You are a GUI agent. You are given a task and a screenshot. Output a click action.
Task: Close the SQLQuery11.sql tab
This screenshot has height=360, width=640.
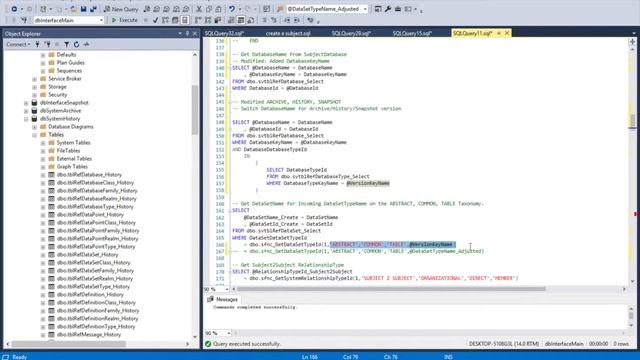[507, 33]
